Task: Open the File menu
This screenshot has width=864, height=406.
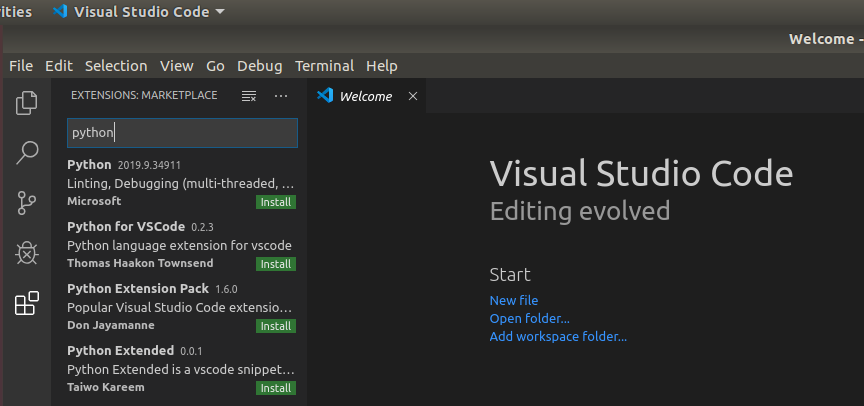Action: pos(21,66)
